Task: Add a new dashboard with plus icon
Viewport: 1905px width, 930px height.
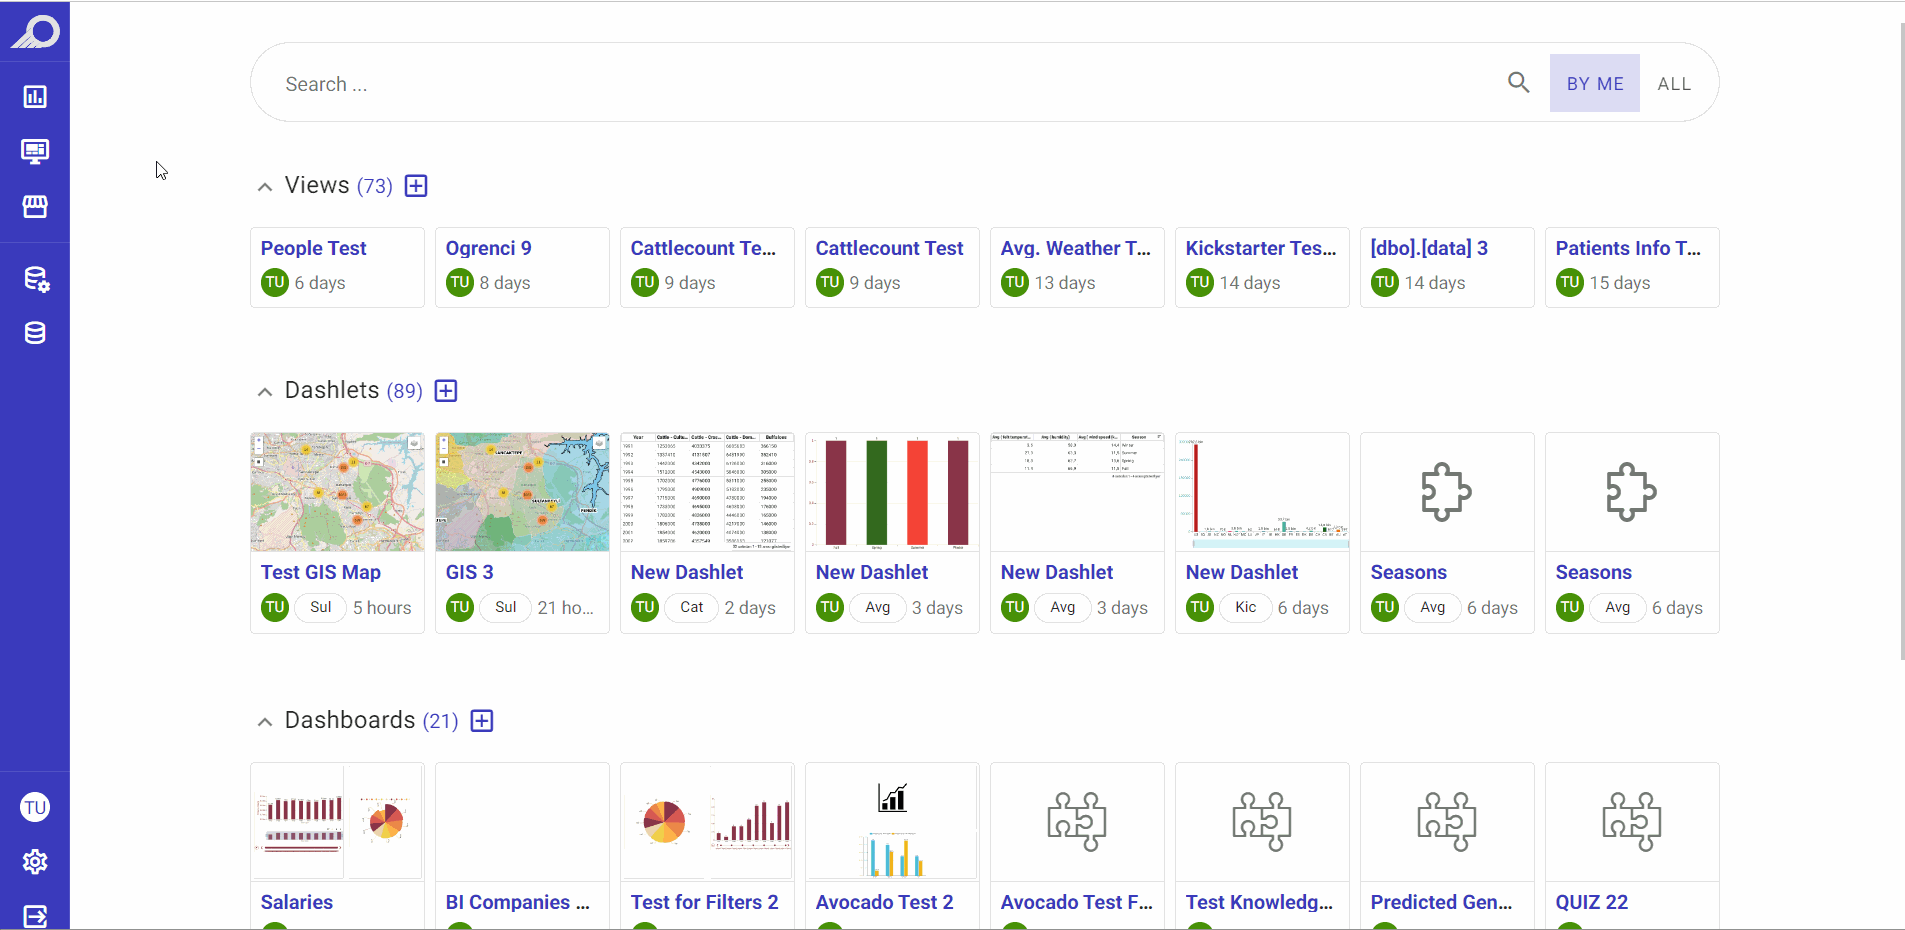Action: (x=482, y=721)
